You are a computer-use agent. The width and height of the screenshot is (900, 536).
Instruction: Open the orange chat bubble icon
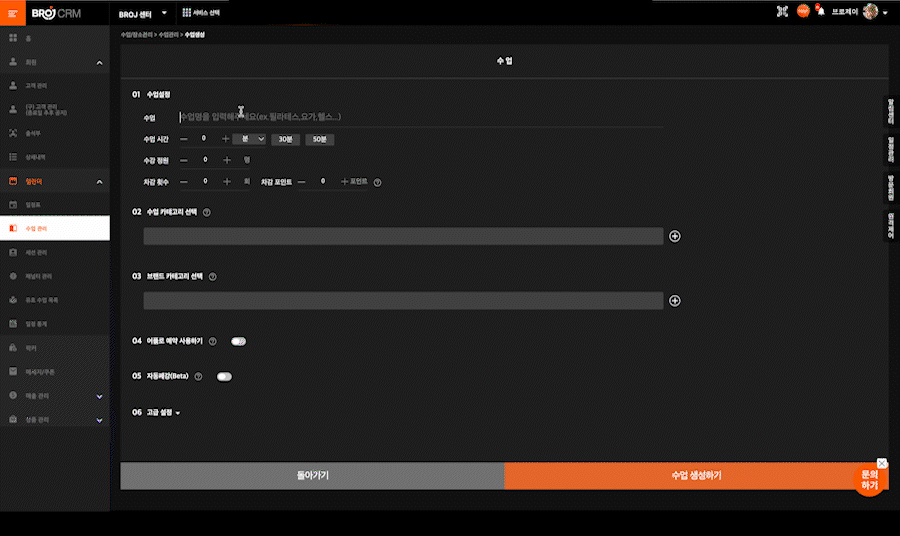pyautogui.click(x=803, y=11)
